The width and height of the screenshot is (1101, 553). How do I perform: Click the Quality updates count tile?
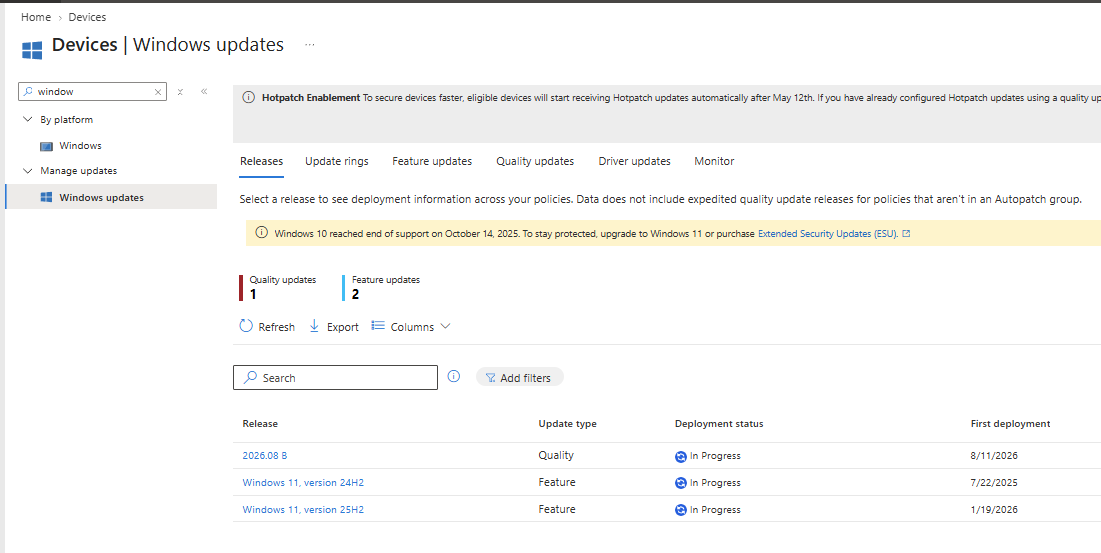click(278, 288)
